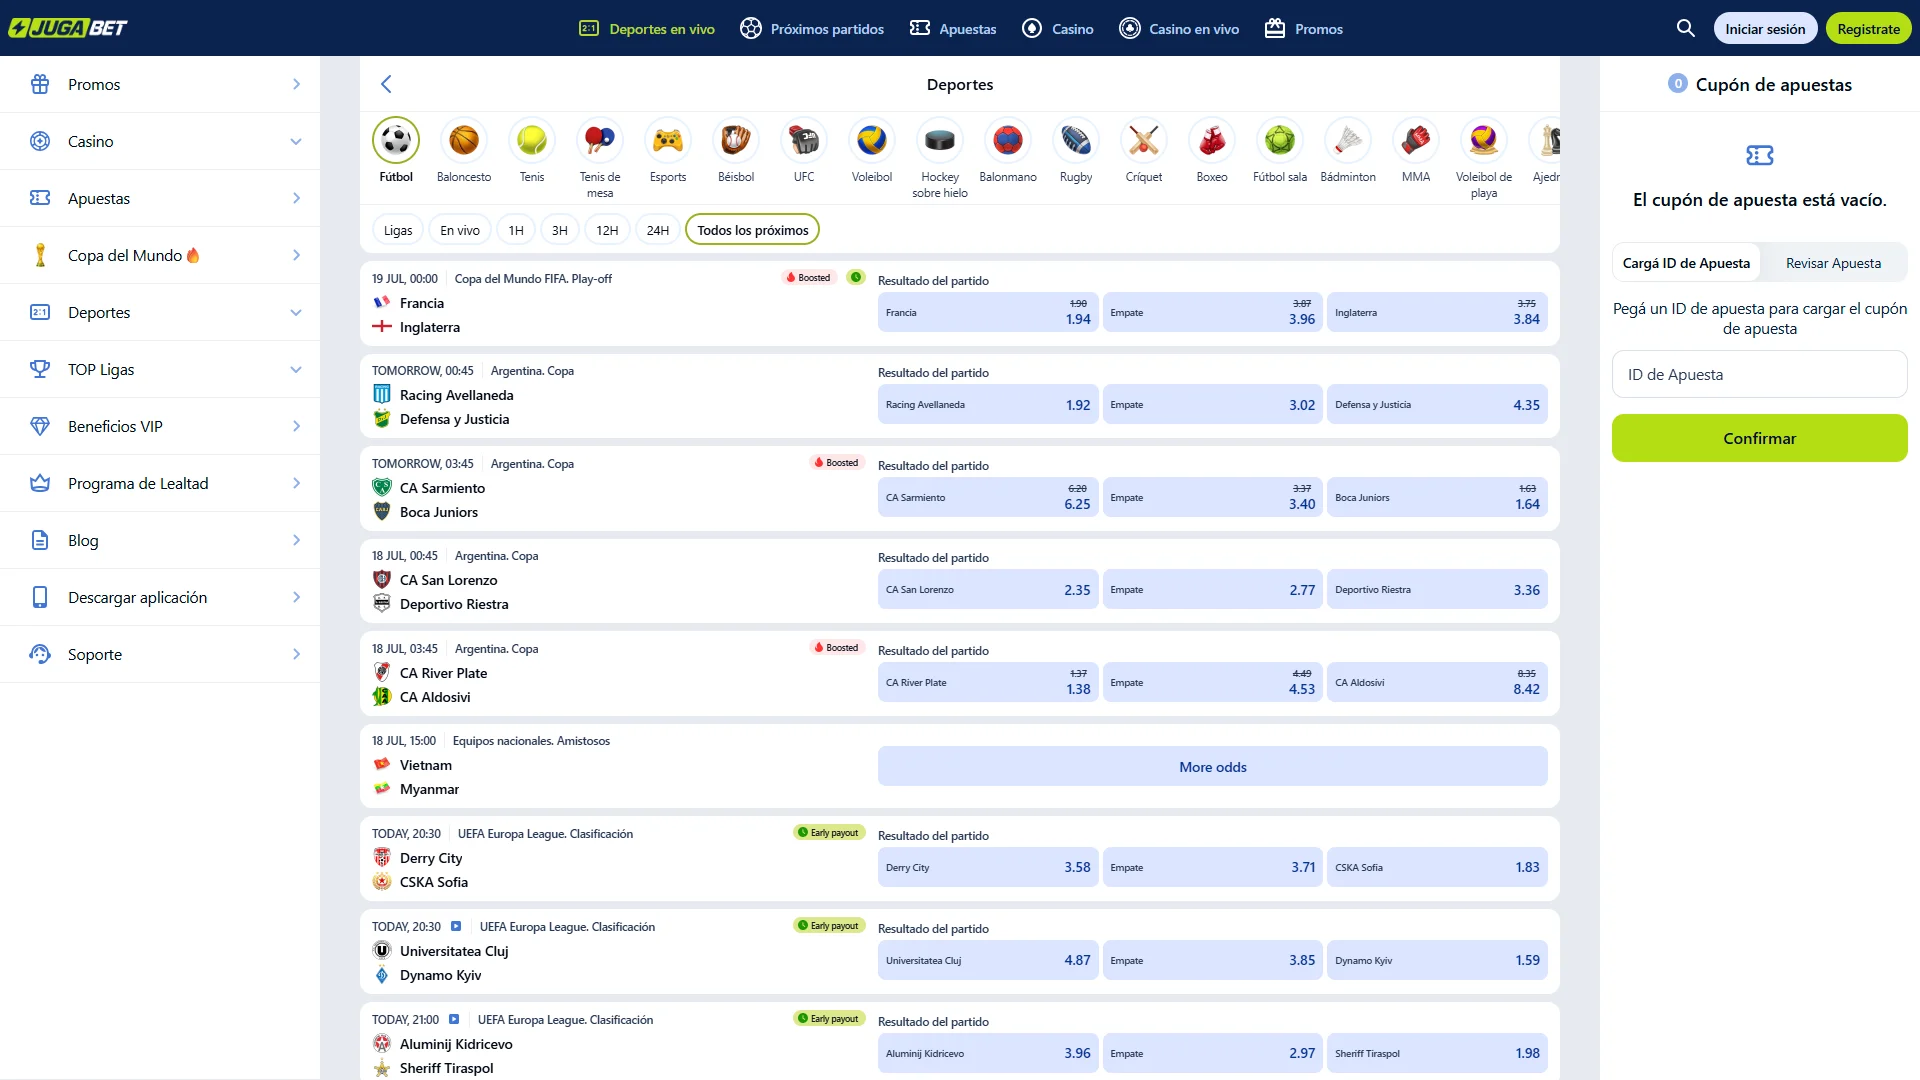Open the Descargar aplicación chevron
The height and width of the screenshot is (1080, 1920).
pyautogui.click(x=296, y=597)
